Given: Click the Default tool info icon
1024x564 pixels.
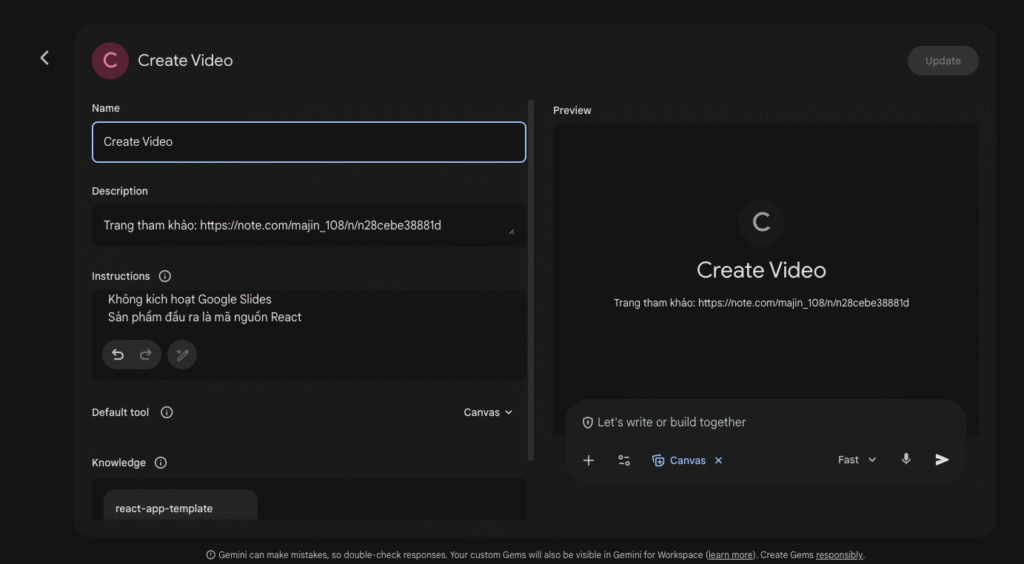Looking at the screenshot, I should click(167, 412).
